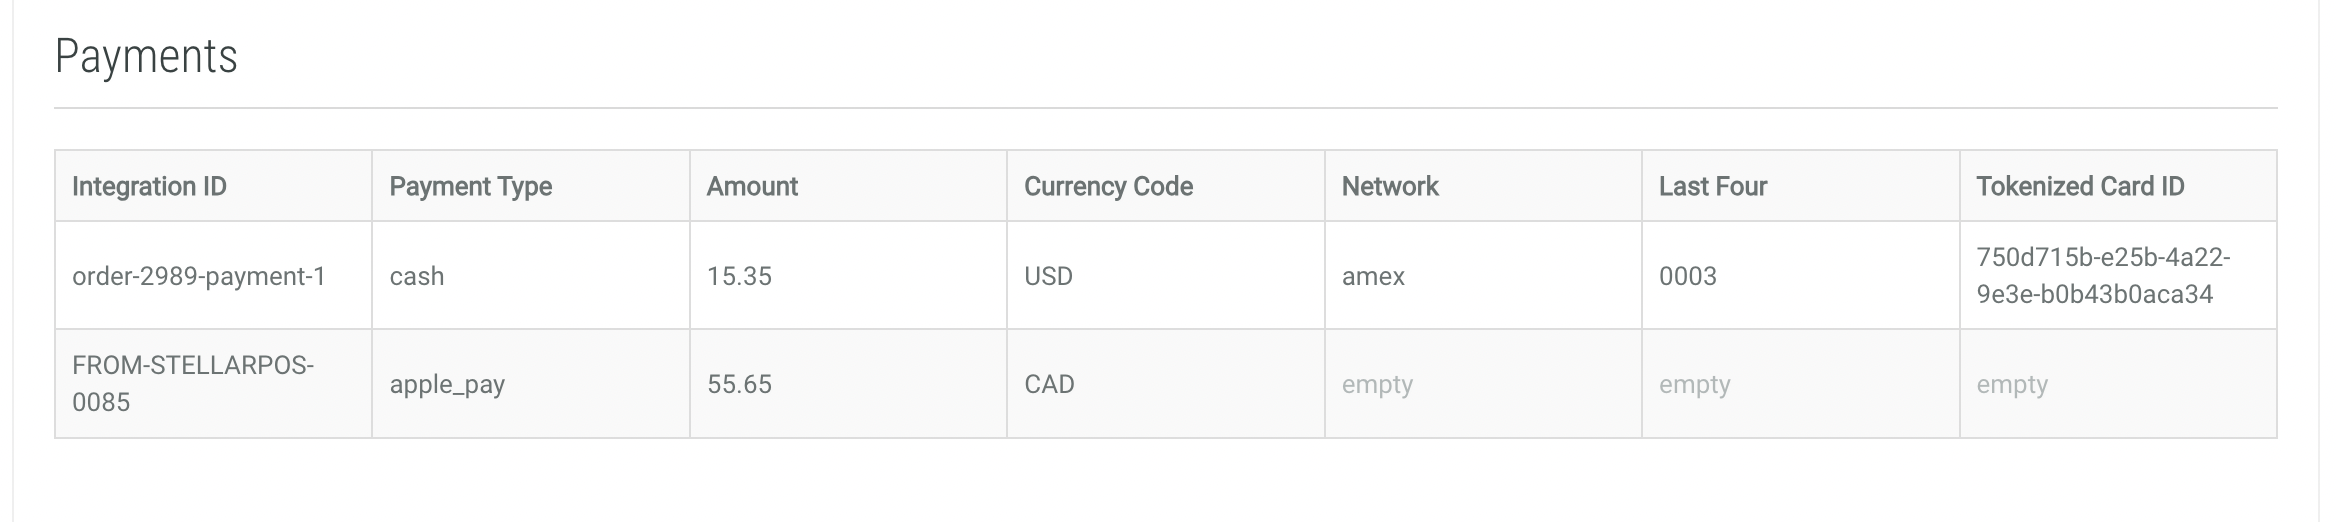Click the 0003 last four cell

(1687, 276)
